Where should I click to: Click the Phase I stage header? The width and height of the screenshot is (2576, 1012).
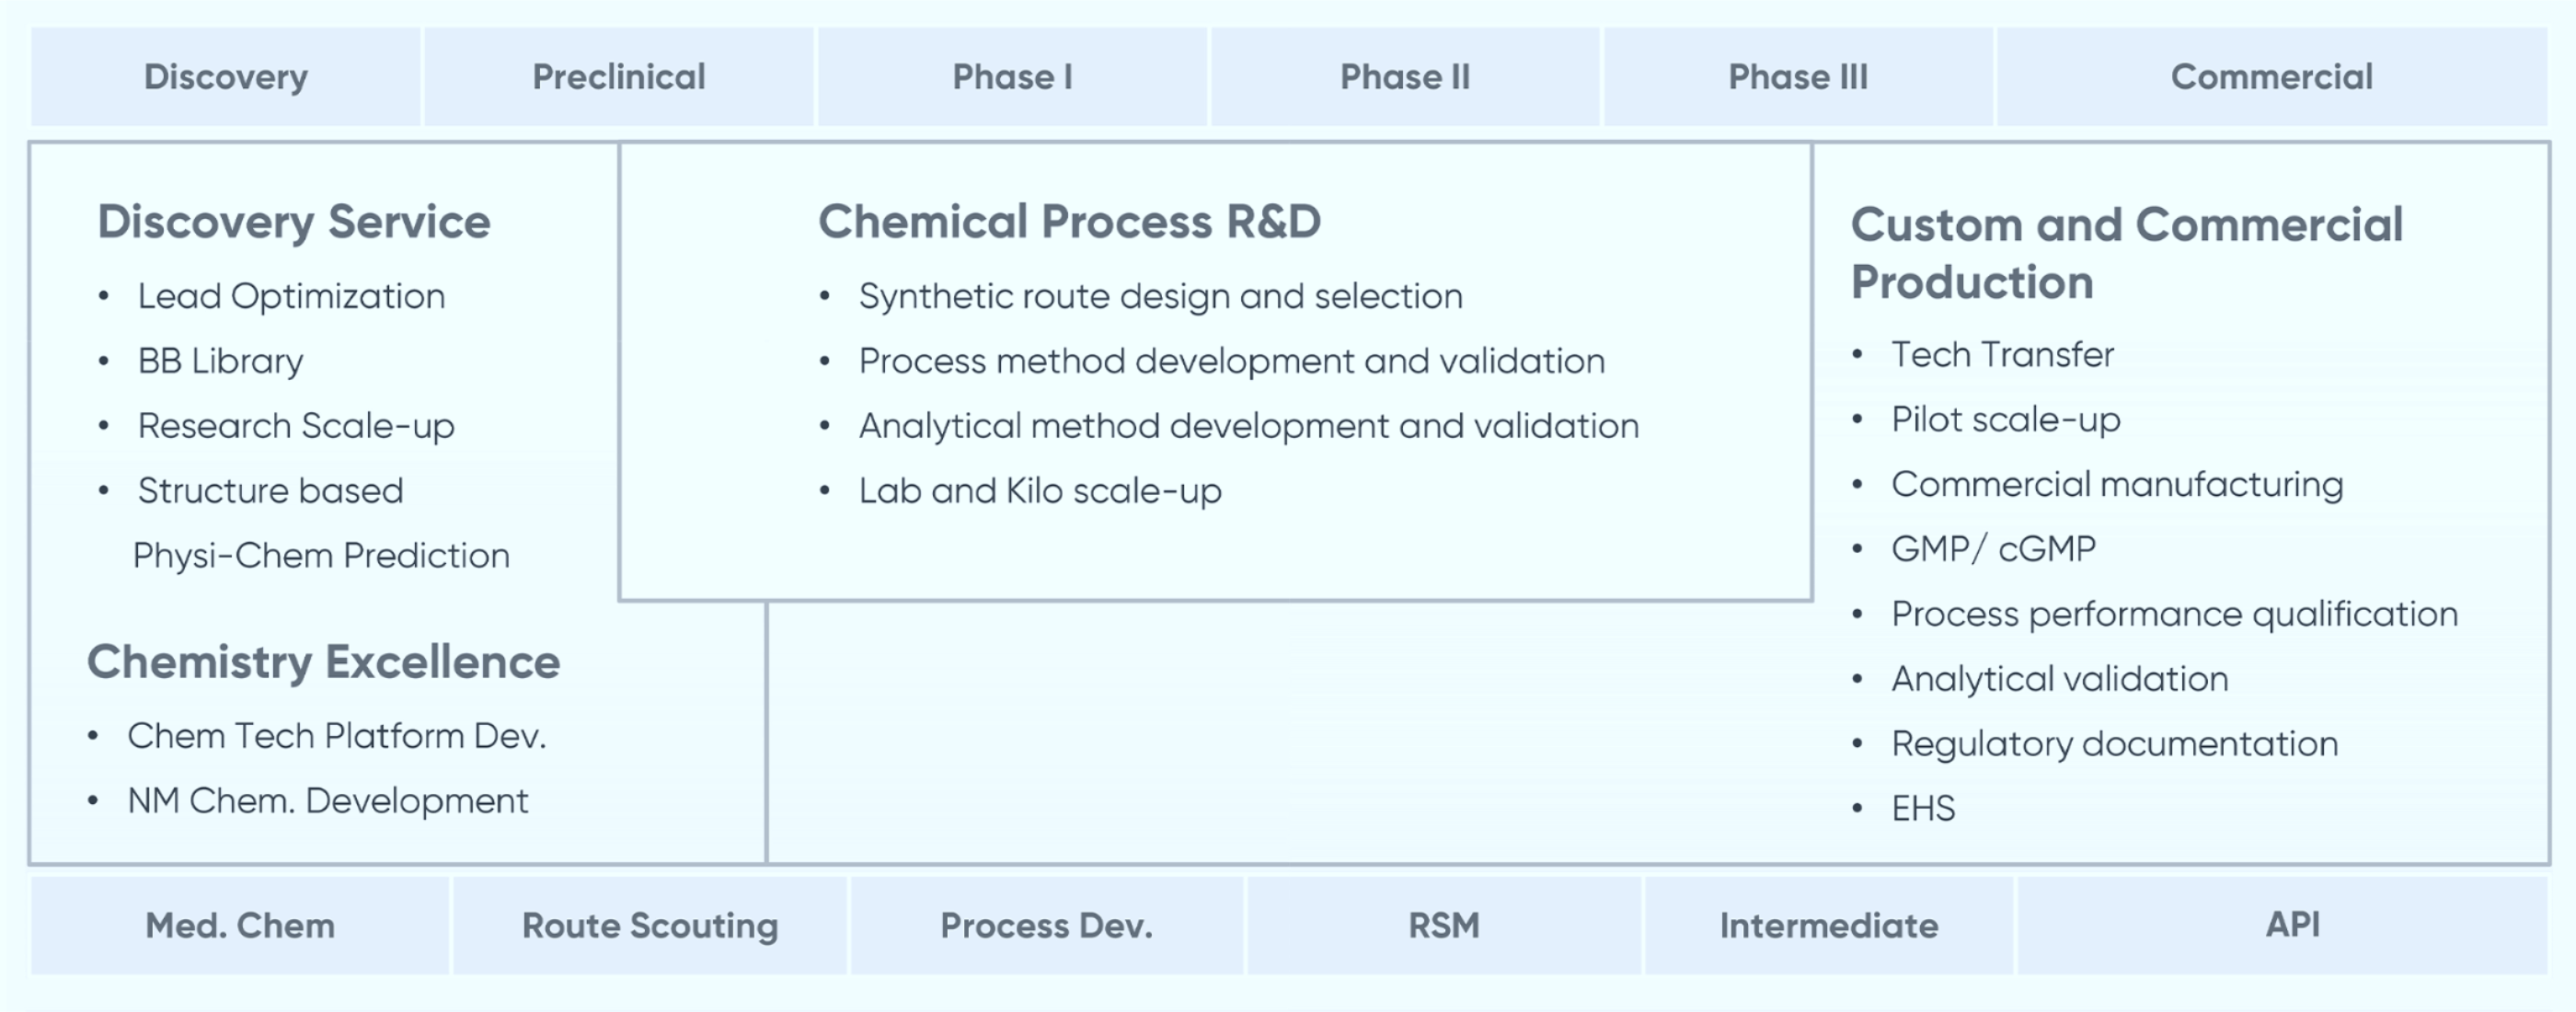tap(1012, 77)
